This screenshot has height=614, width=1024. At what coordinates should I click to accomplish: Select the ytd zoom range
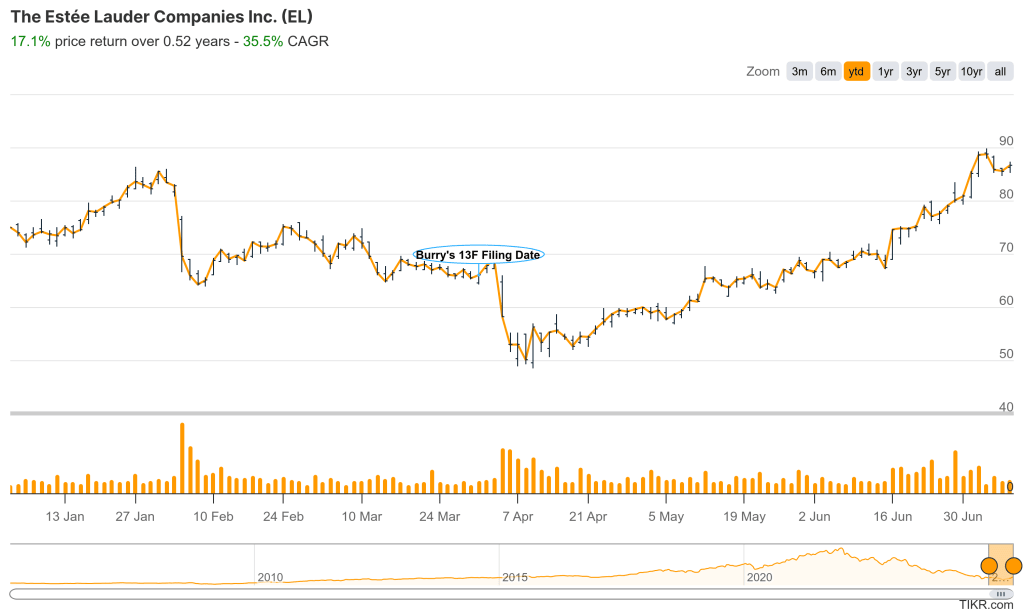[x=856, y=71]
